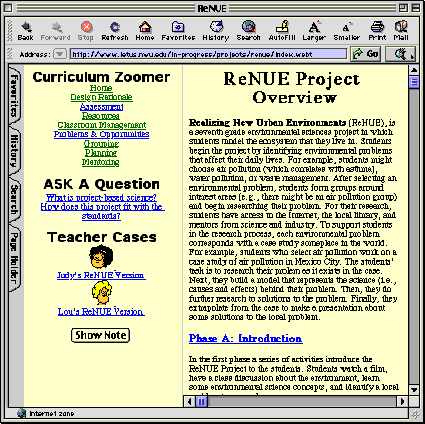Open the Design Rationale link
Image resolution: width=425 pixels, height=424 pixels.
(101, 97)
